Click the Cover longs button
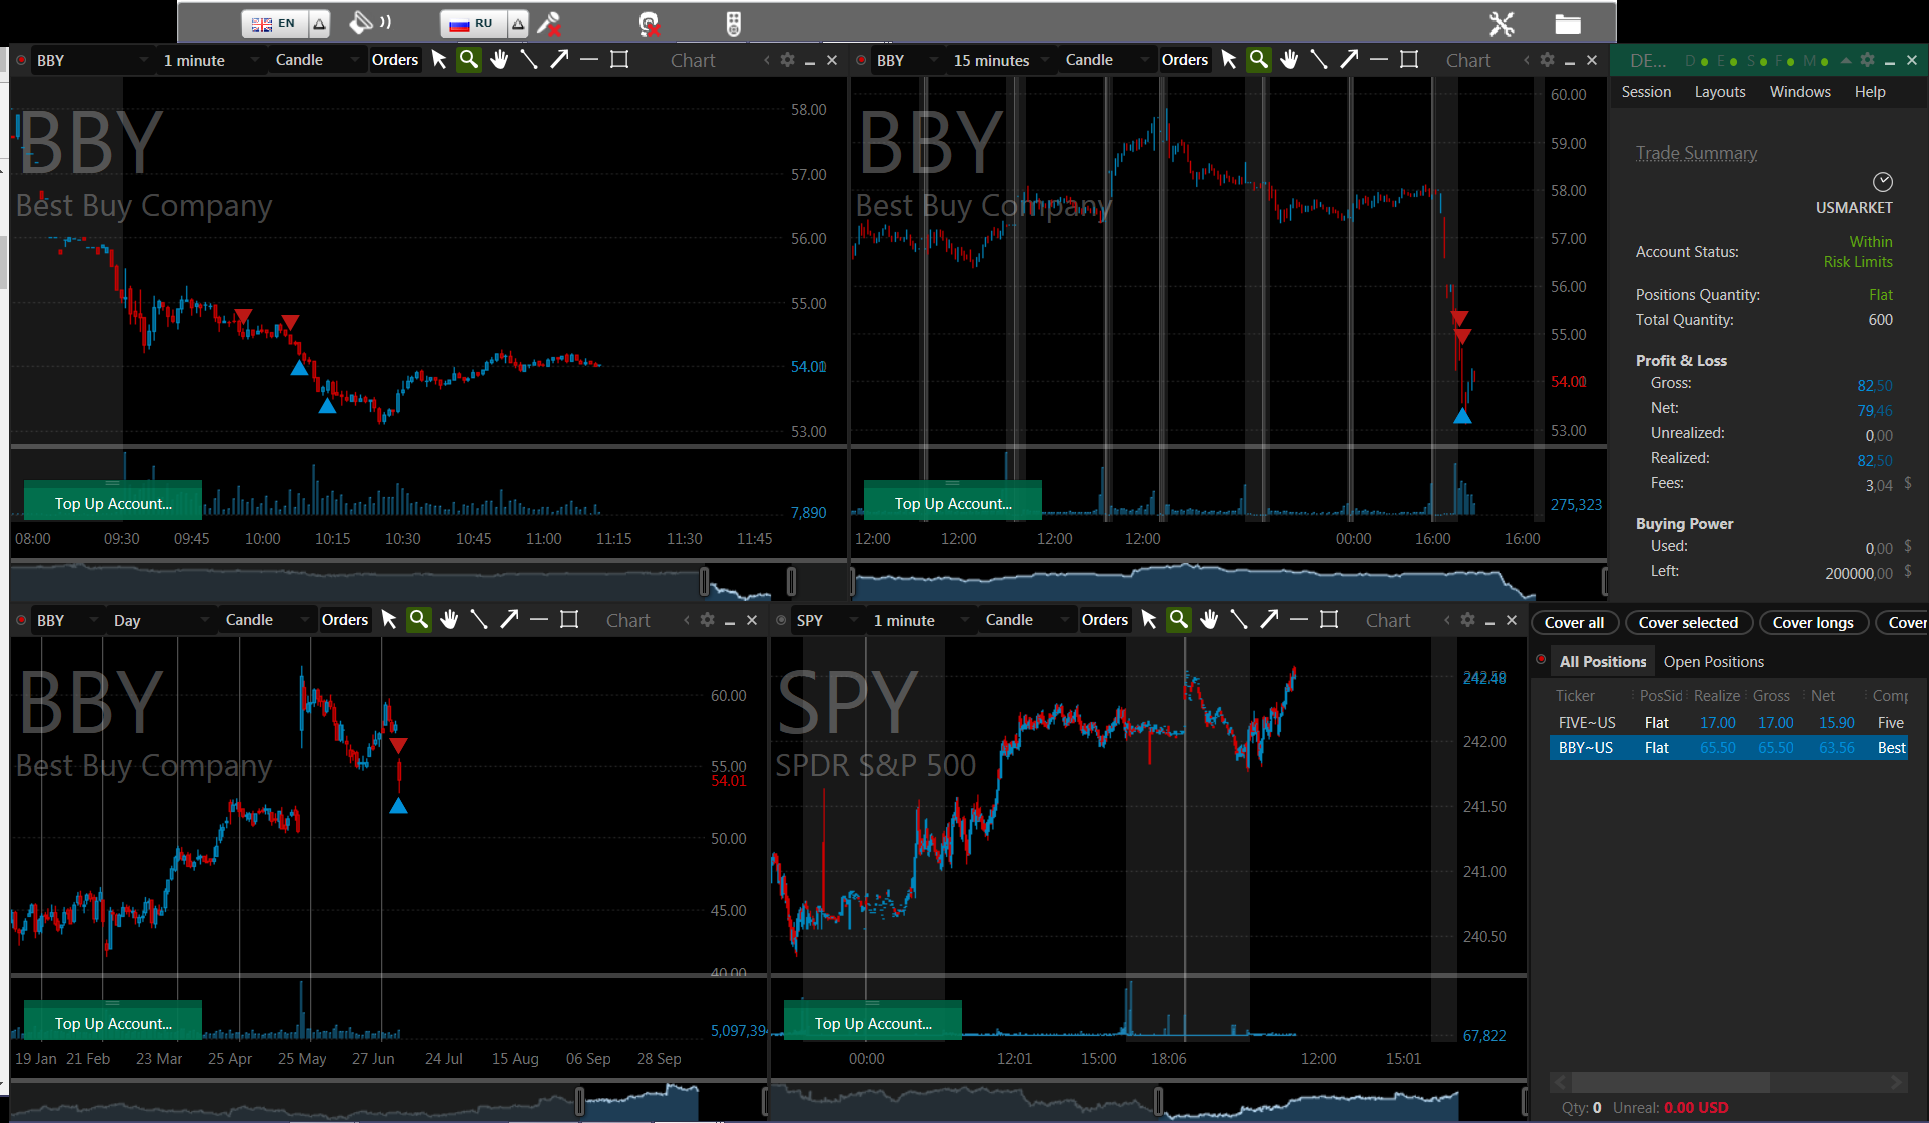 [x=1813, y=623]
